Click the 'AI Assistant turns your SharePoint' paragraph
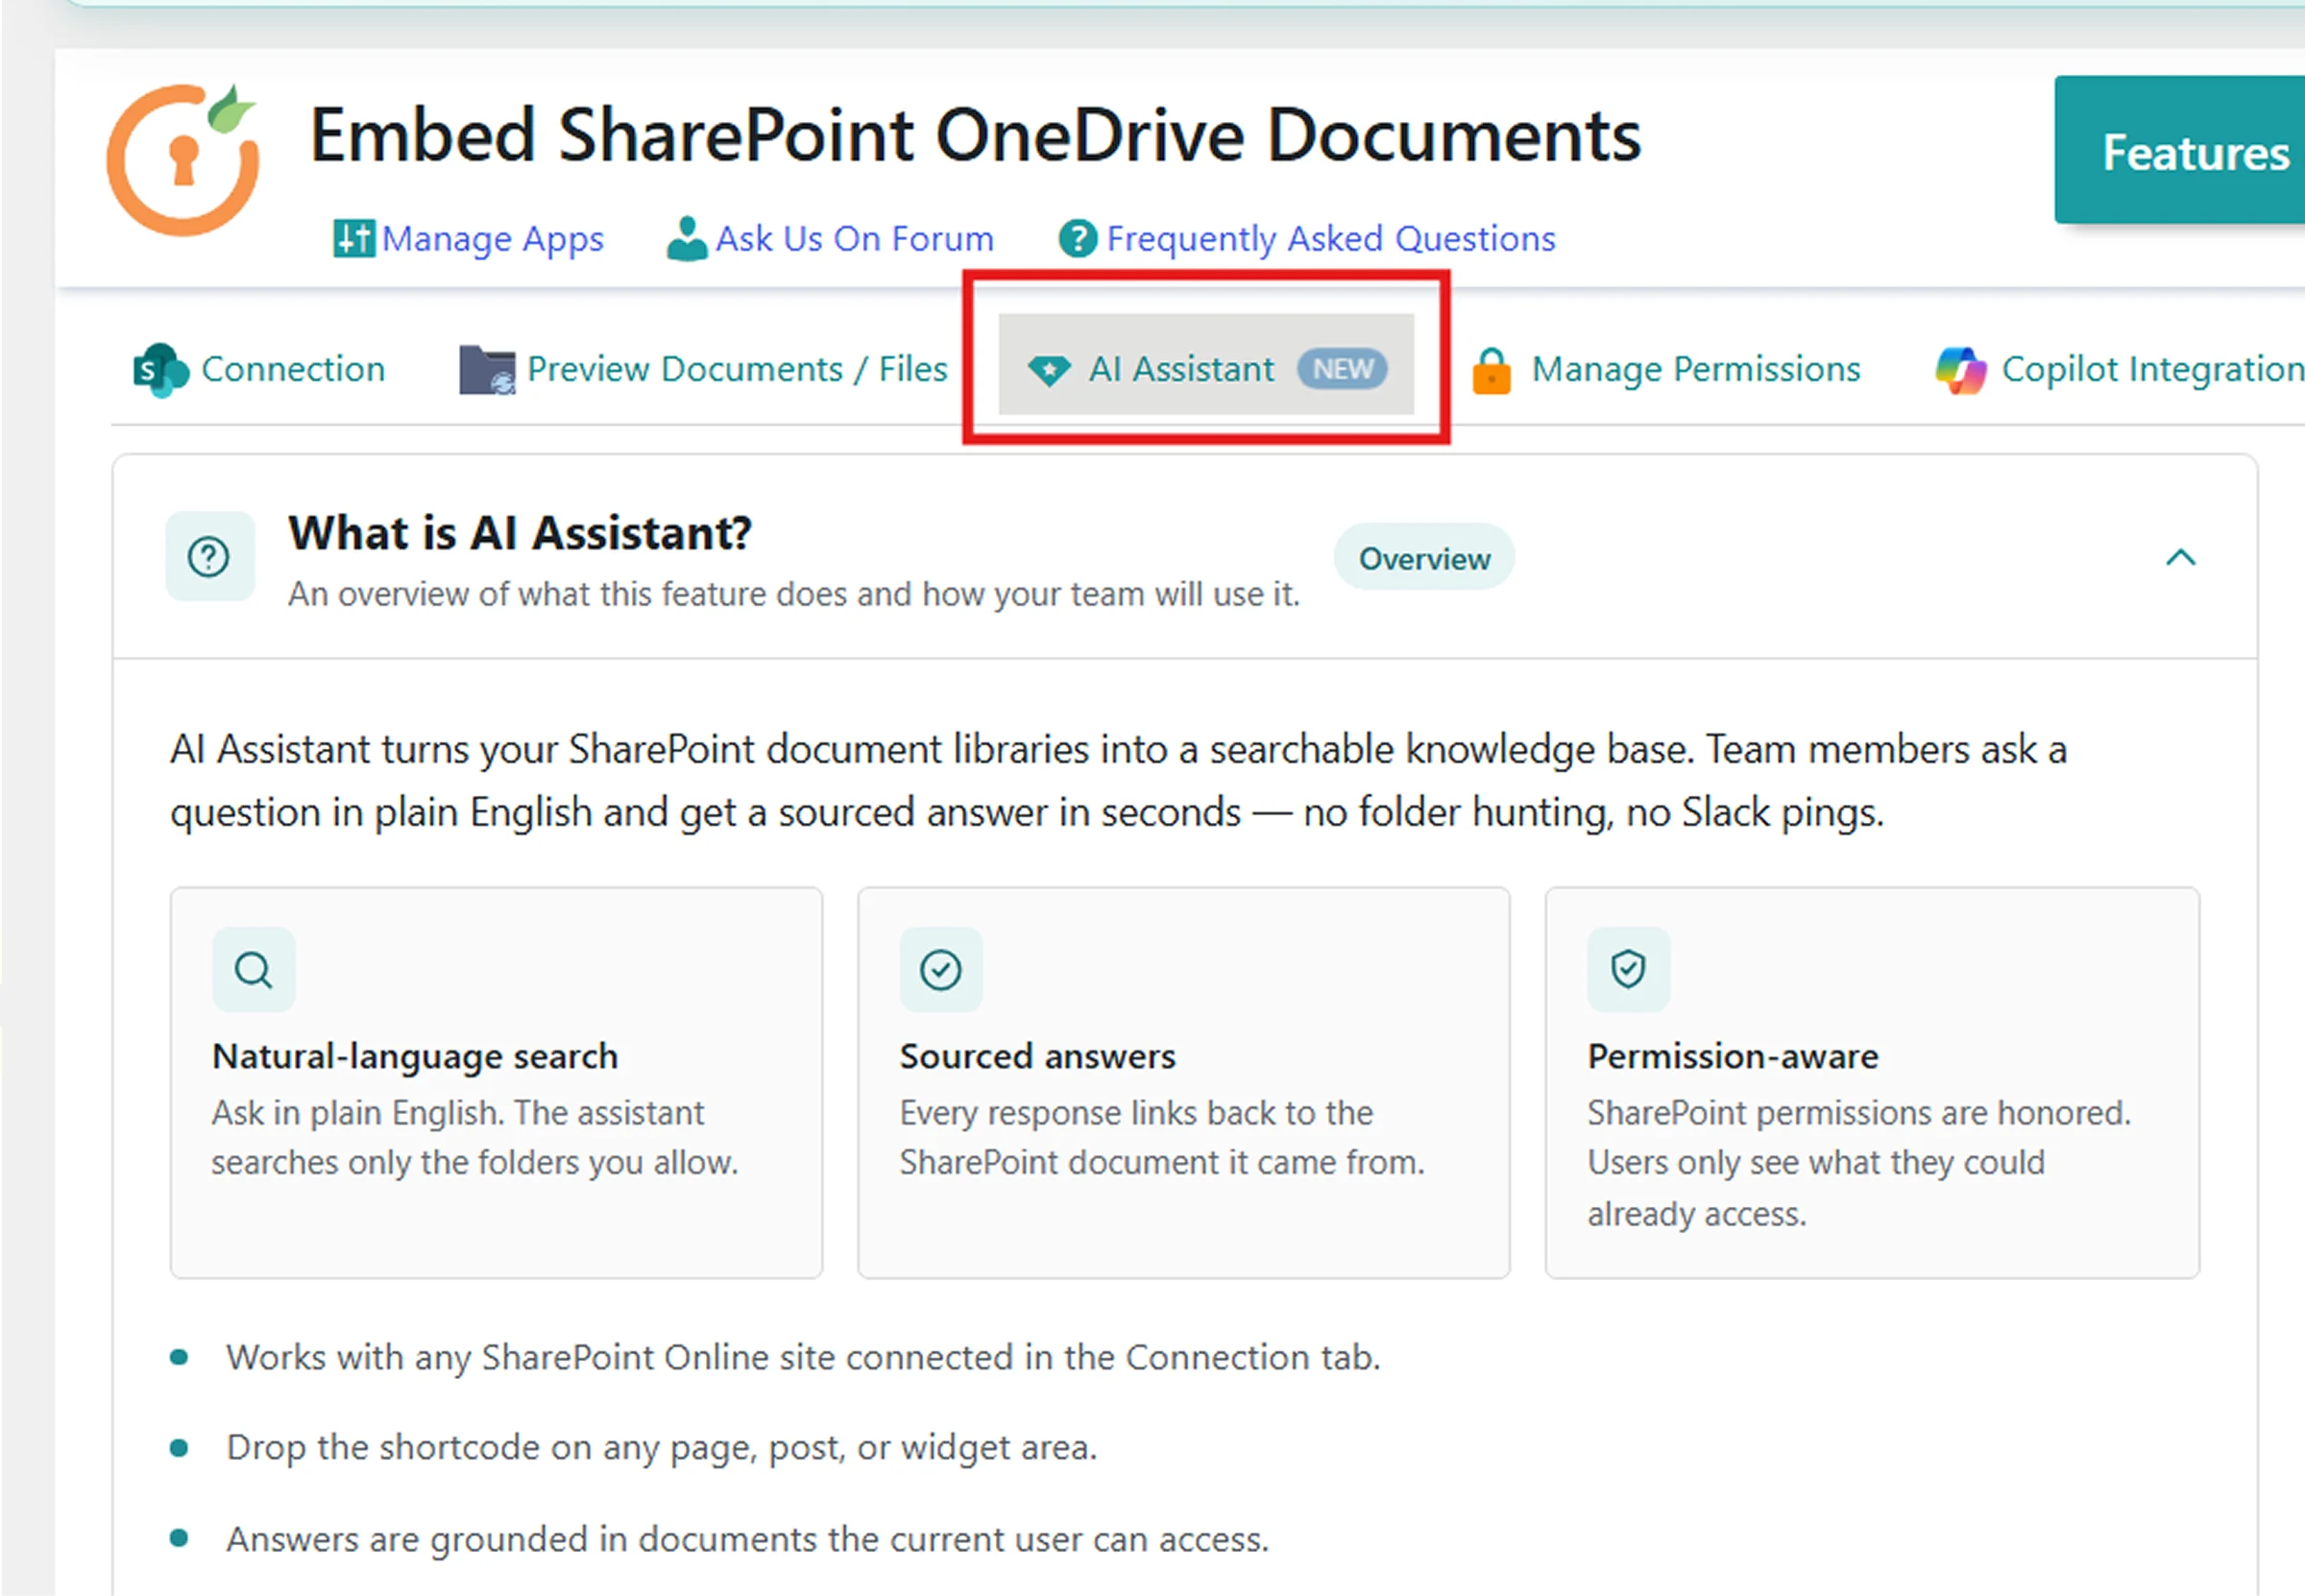The width and height of the screenshot is (2305, 1596). coord(1118,780)
